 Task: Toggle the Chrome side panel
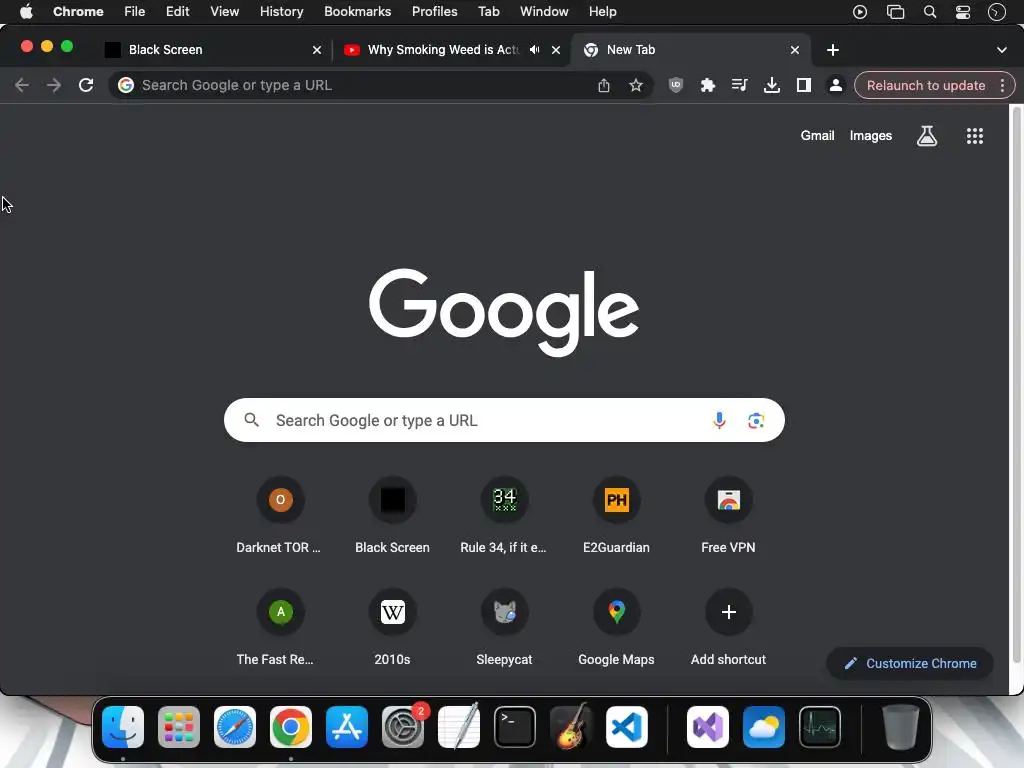[803, 85]
